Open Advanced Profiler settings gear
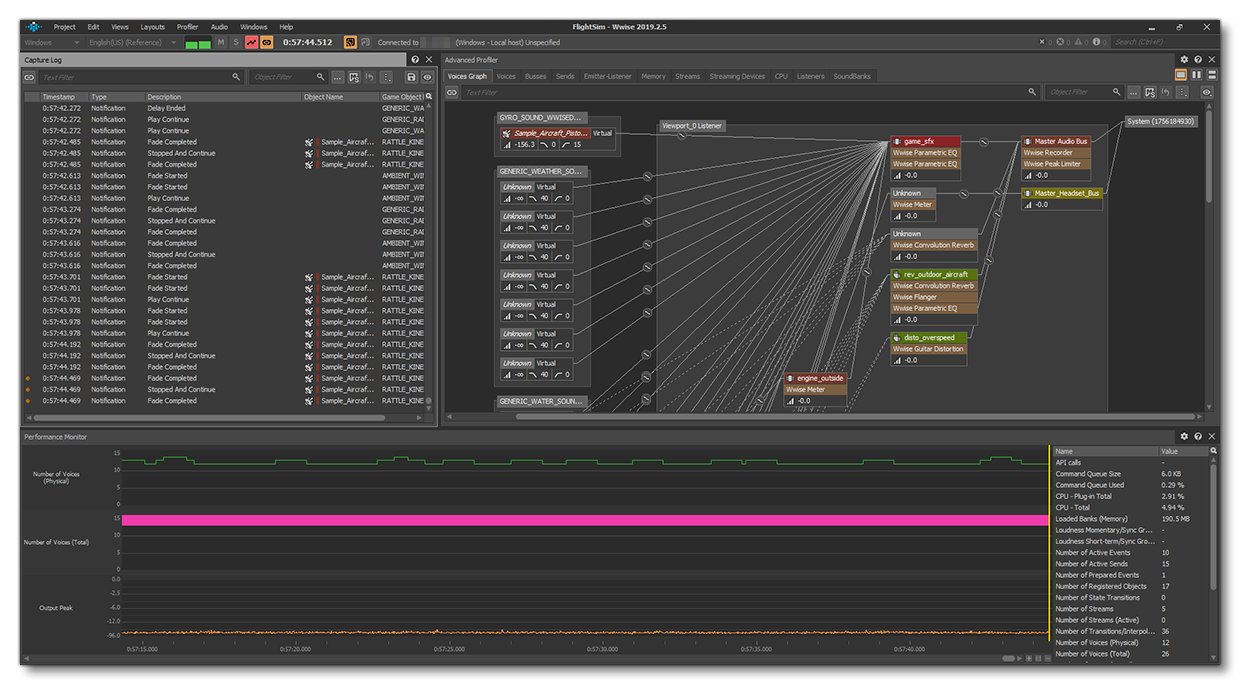Screen dimensions: 1240x685 (x=1184, y=60)
